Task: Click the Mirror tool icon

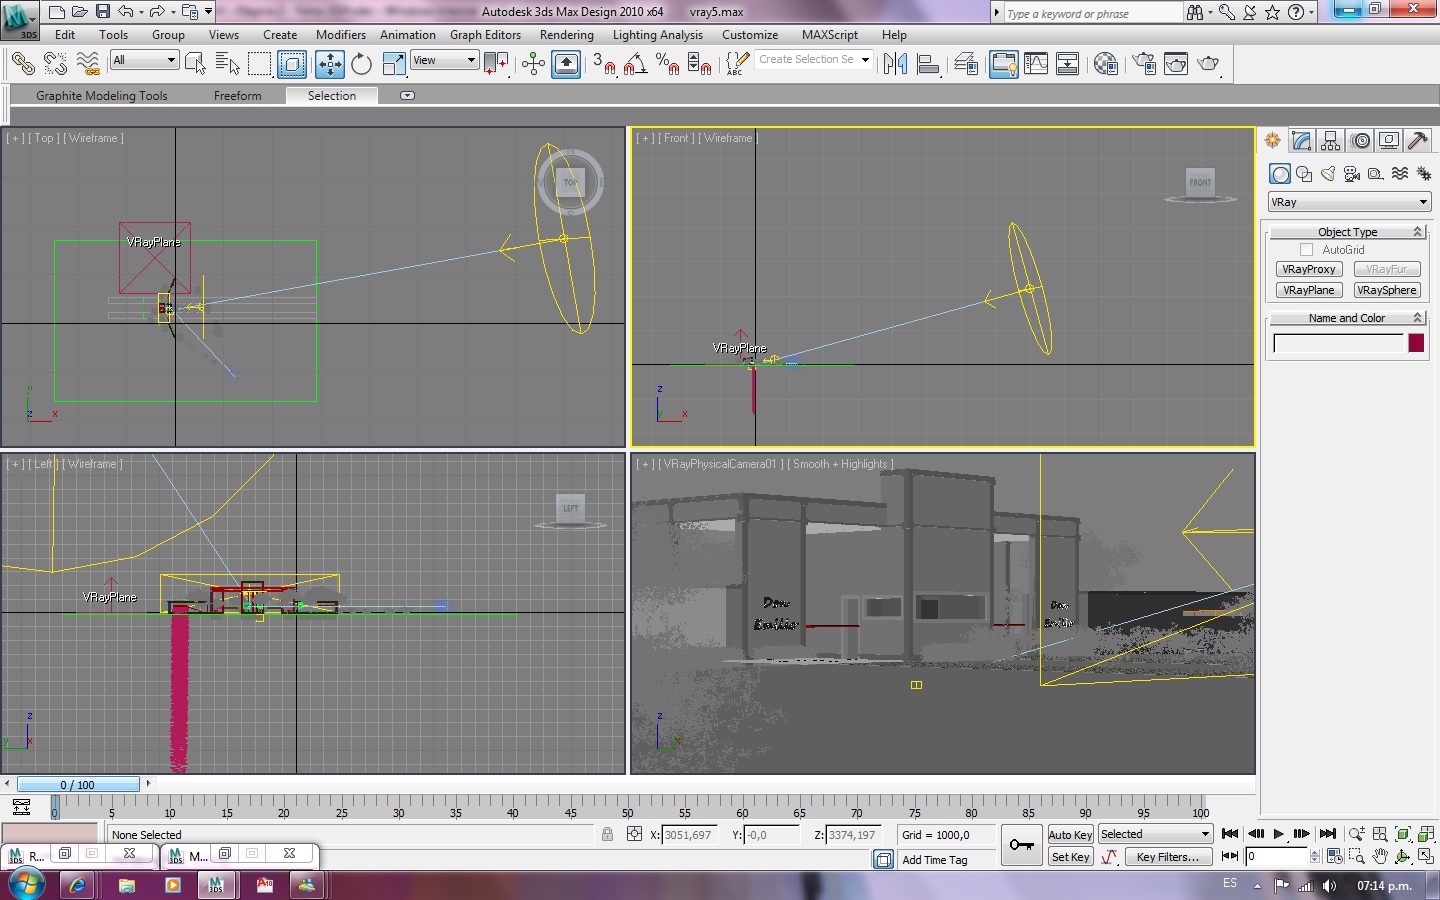Action: (895, 64)
